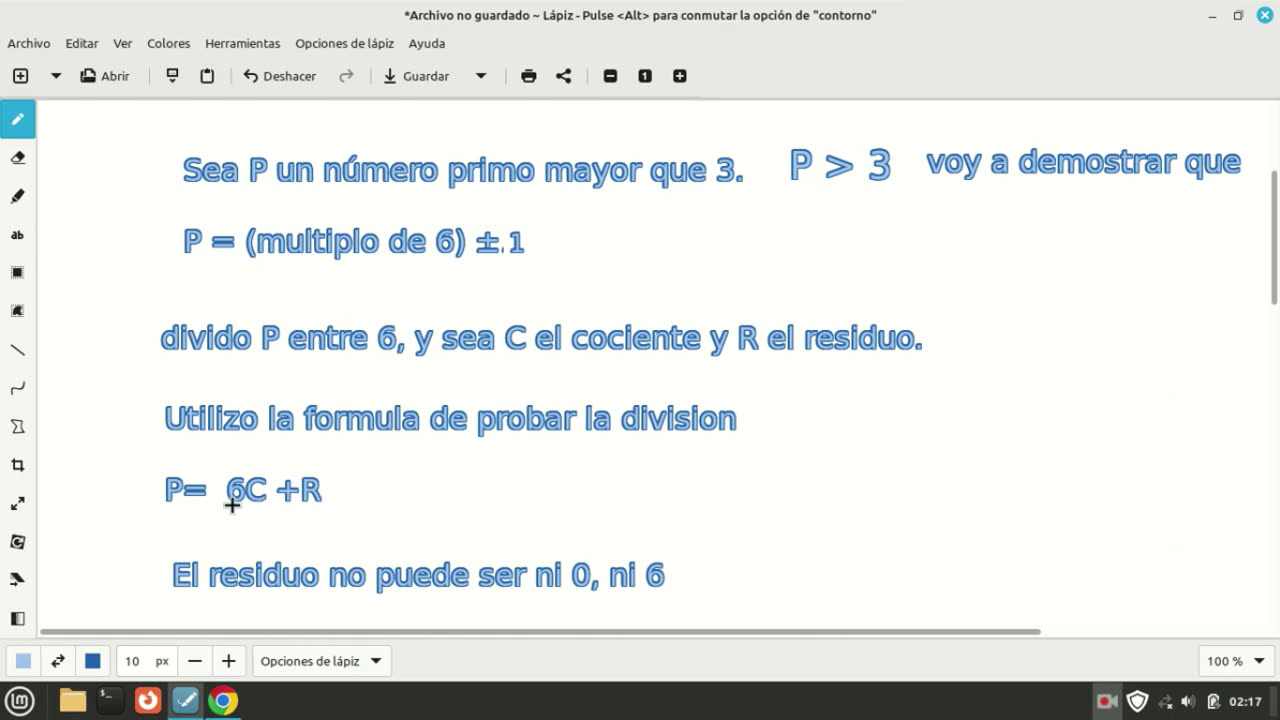Open the Ver menu
This screenshot has width=1280, height=720.
pyautogui.click(x=123, y=43)
